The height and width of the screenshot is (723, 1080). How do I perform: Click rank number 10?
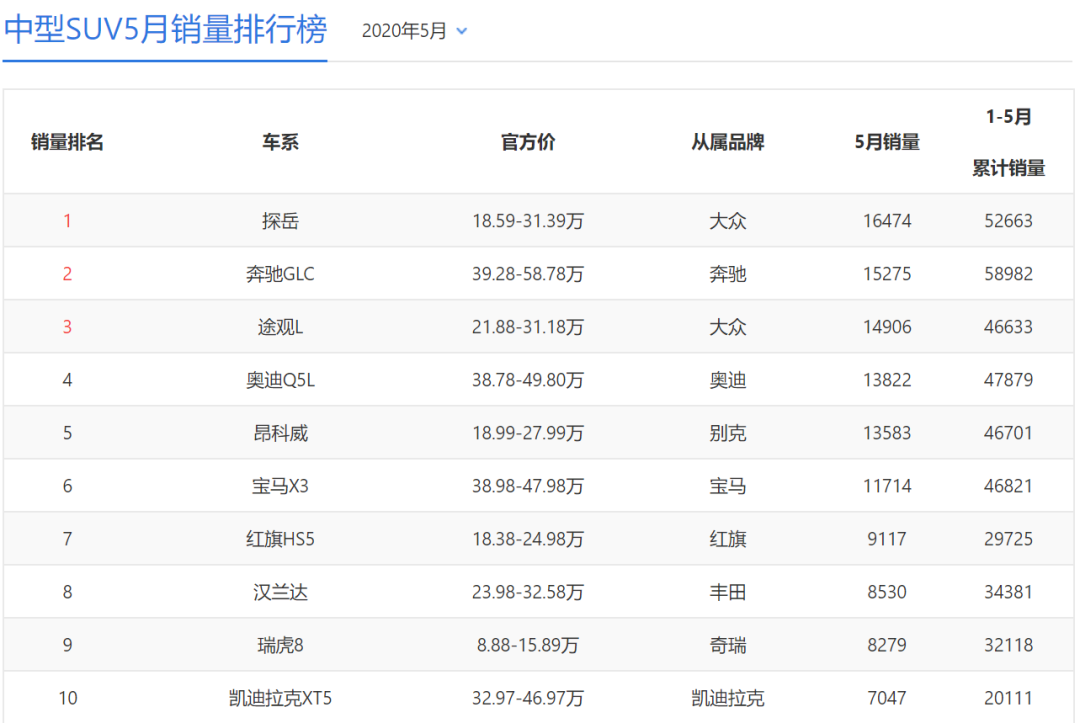coord(68,698)
